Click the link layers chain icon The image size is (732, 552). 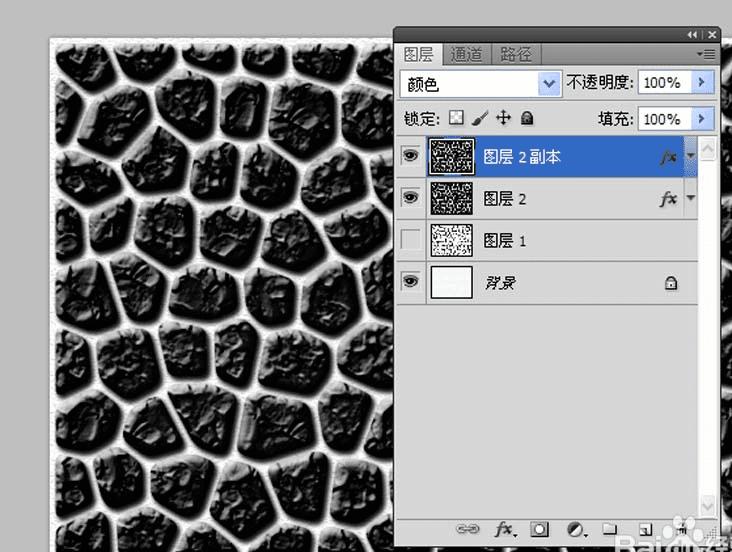(467, 529)
